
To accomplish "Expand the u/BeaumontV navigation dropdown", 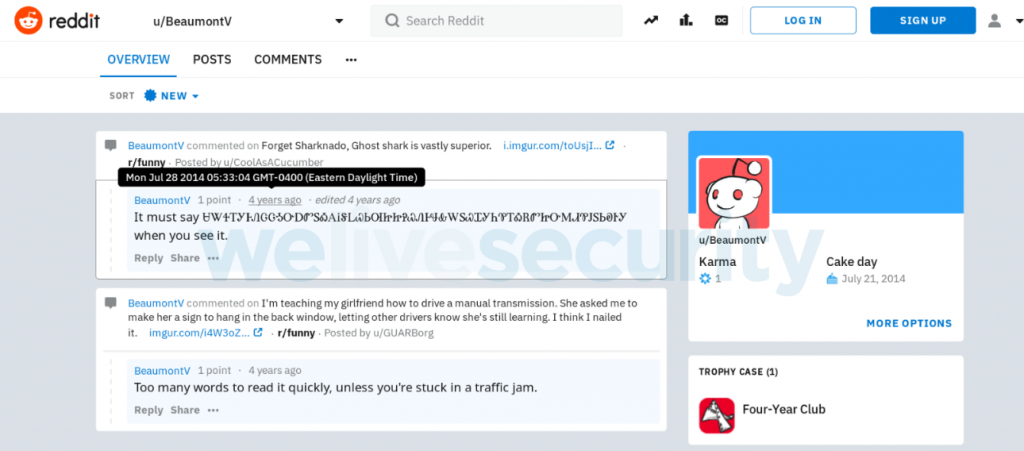I will point(339,22).
